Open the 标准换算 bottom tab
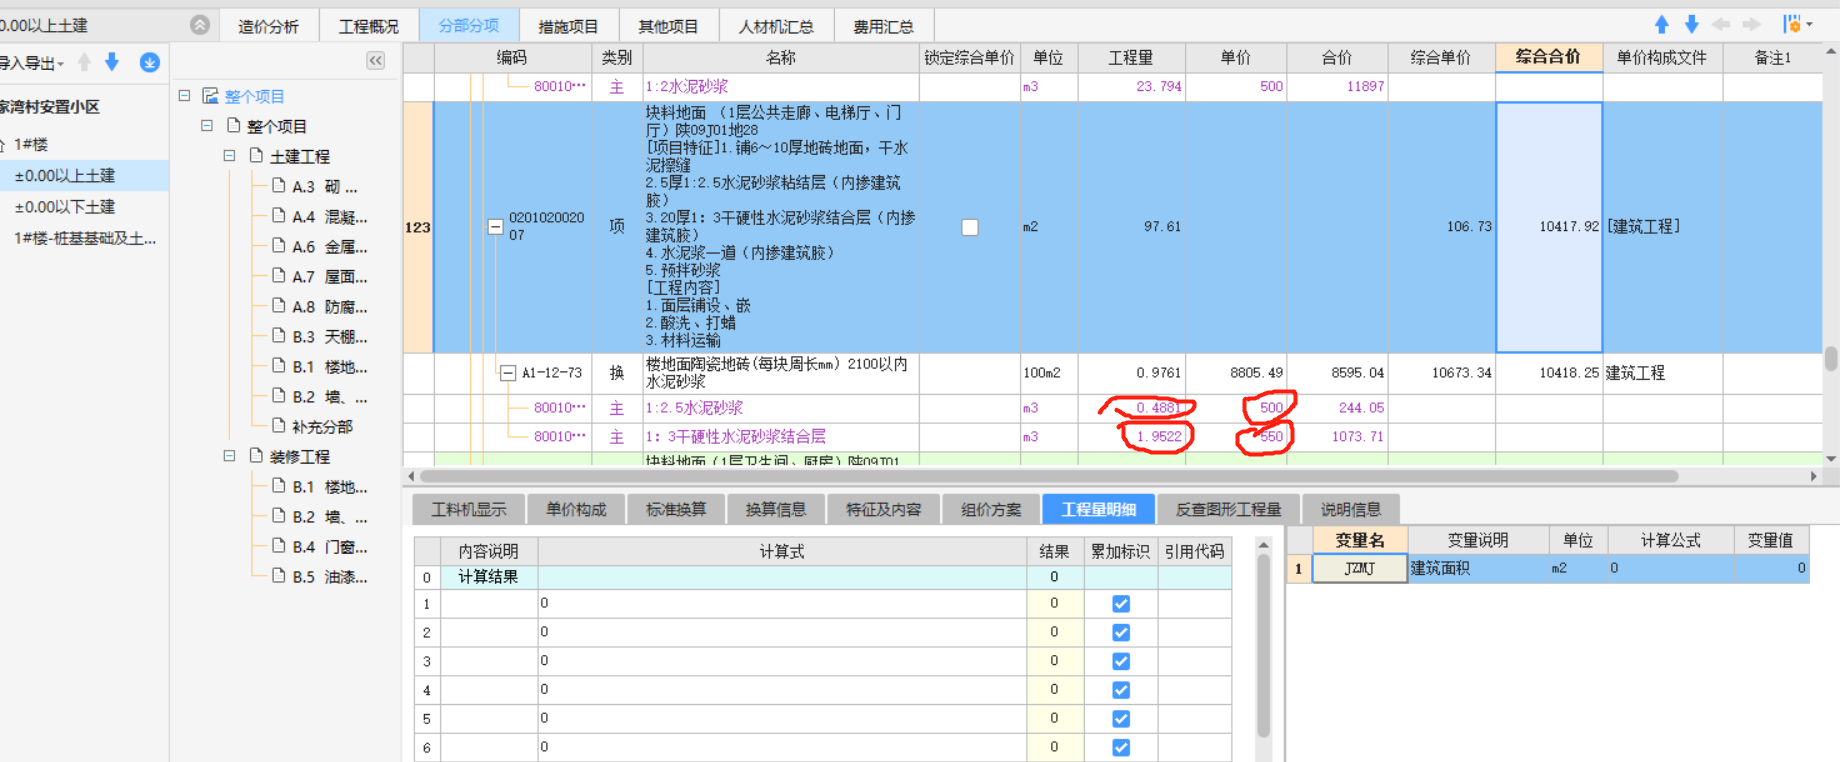This screenshot has height=762, width=1840. click(x=676, y=509)
